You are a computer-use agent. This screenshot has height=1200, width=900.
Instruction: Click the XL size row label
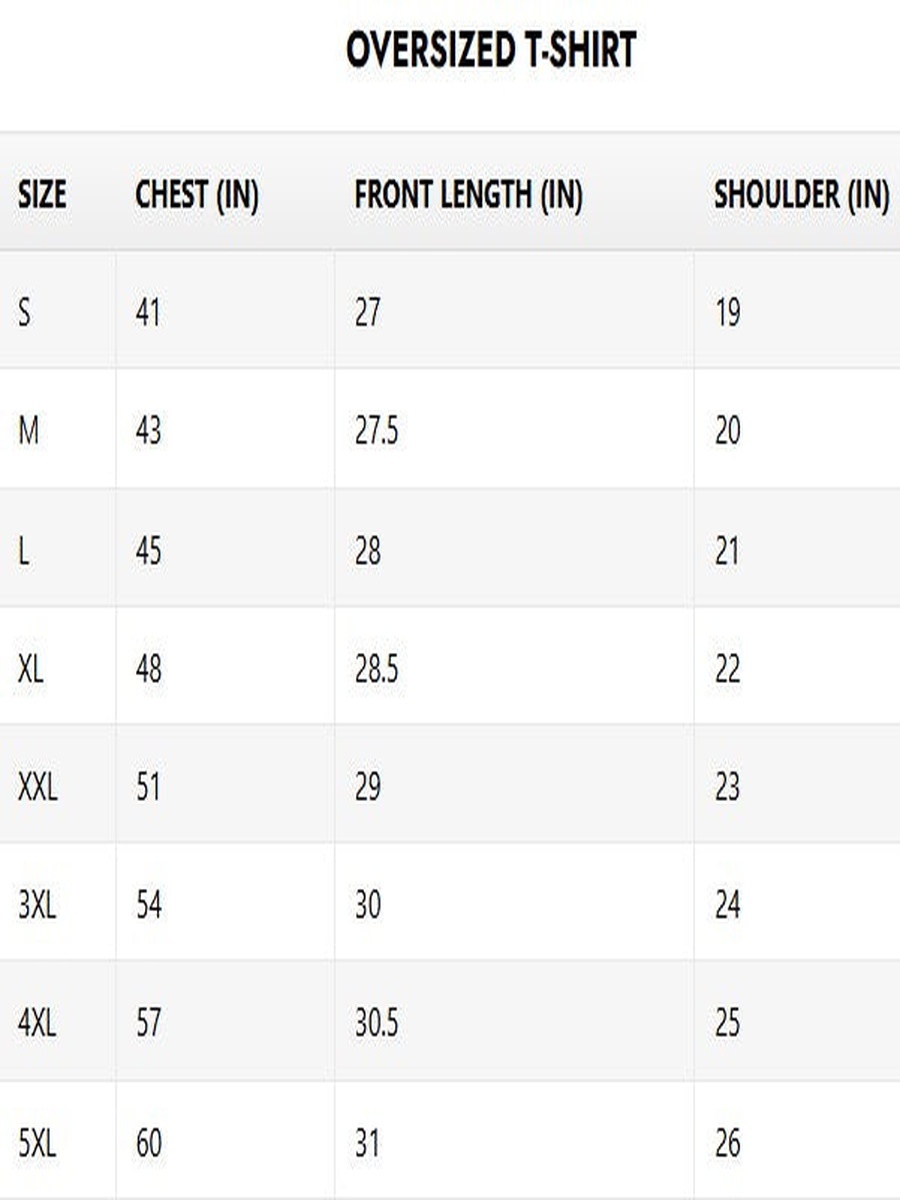[x=30, y=668]
